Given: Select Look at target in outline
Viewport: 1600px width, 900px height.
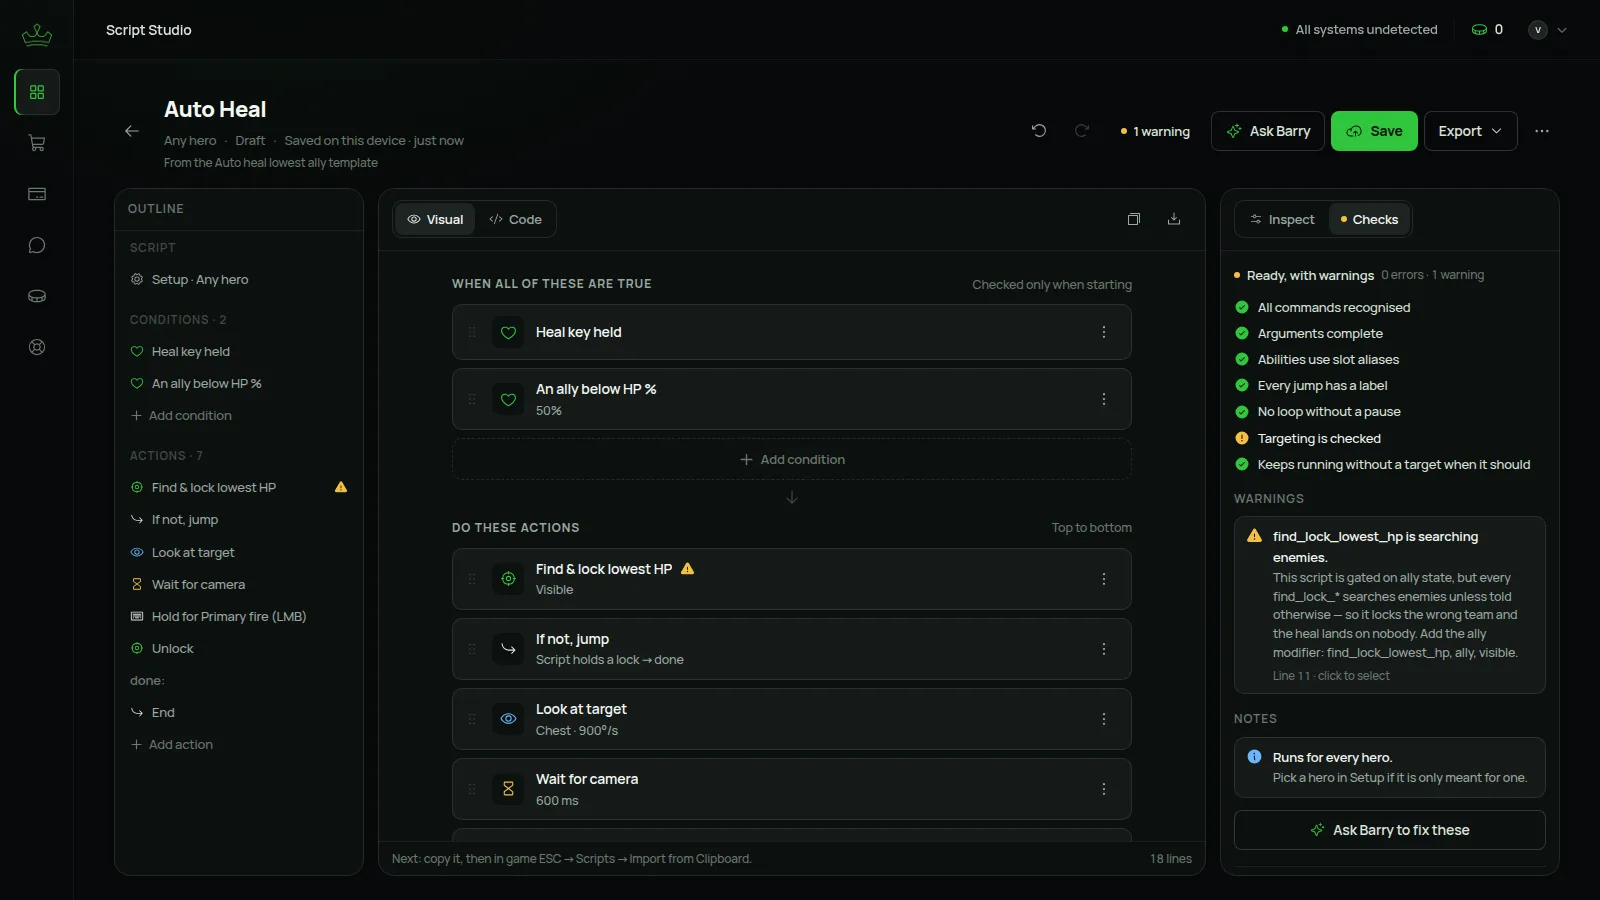Looking at the screenshot, I should point(239,552).
